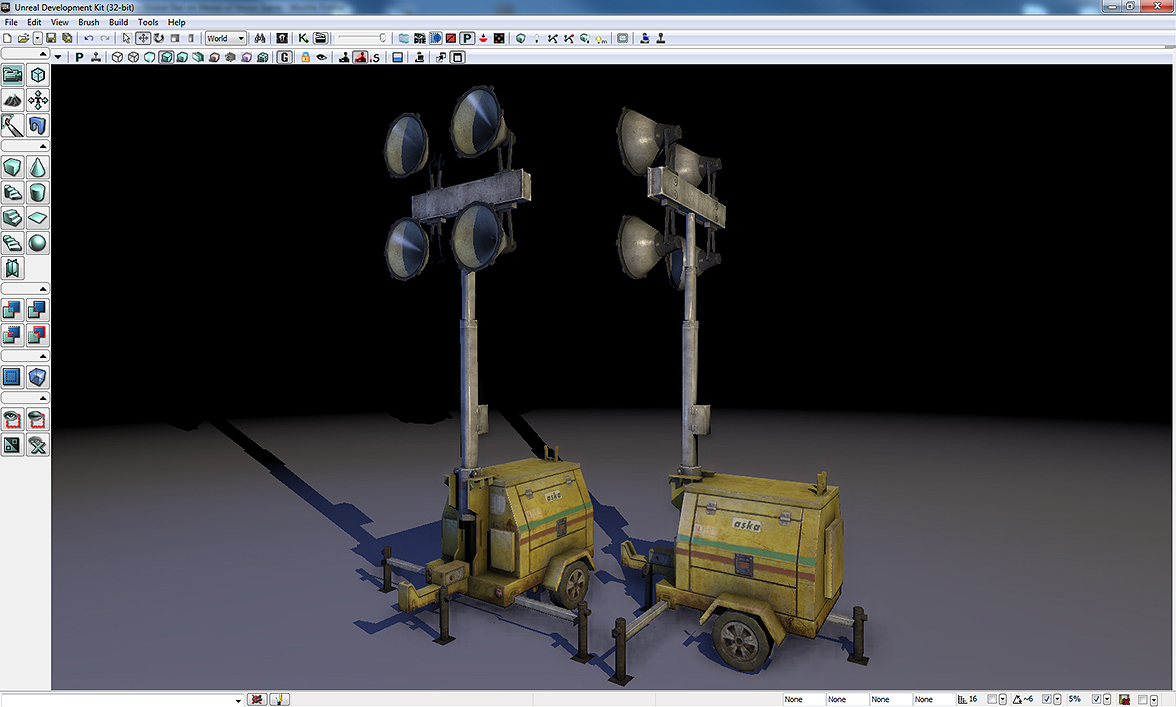Toggle scale snapping checkbox next to 5%
Screen dimensions: 1176x707
coord(1096,699)
